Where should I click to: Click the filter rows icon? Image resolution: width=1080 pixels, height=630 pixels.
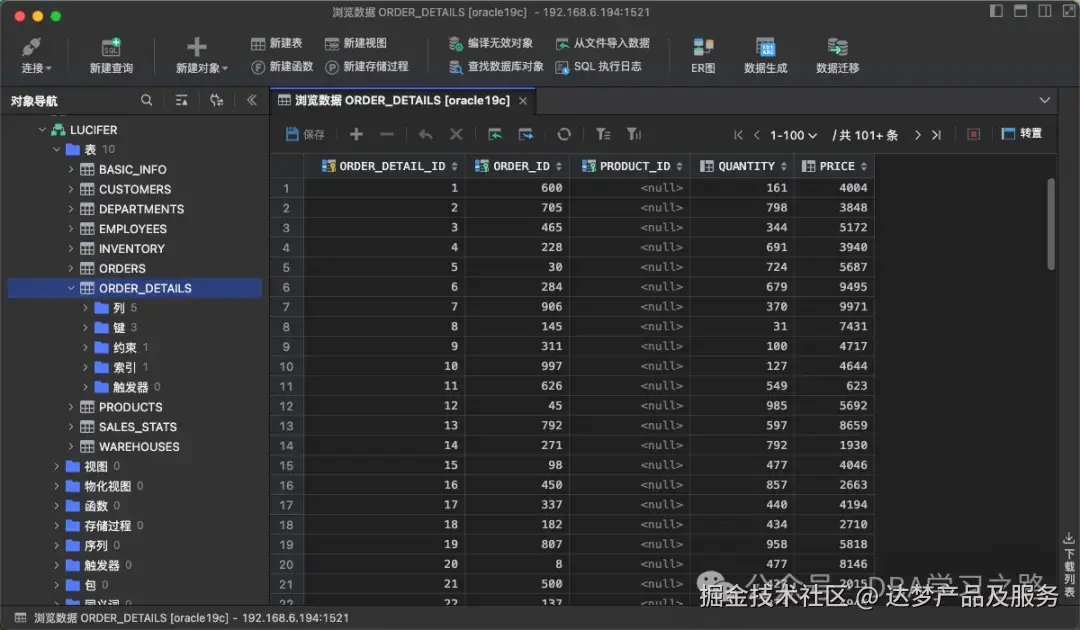tap(603, 134)
